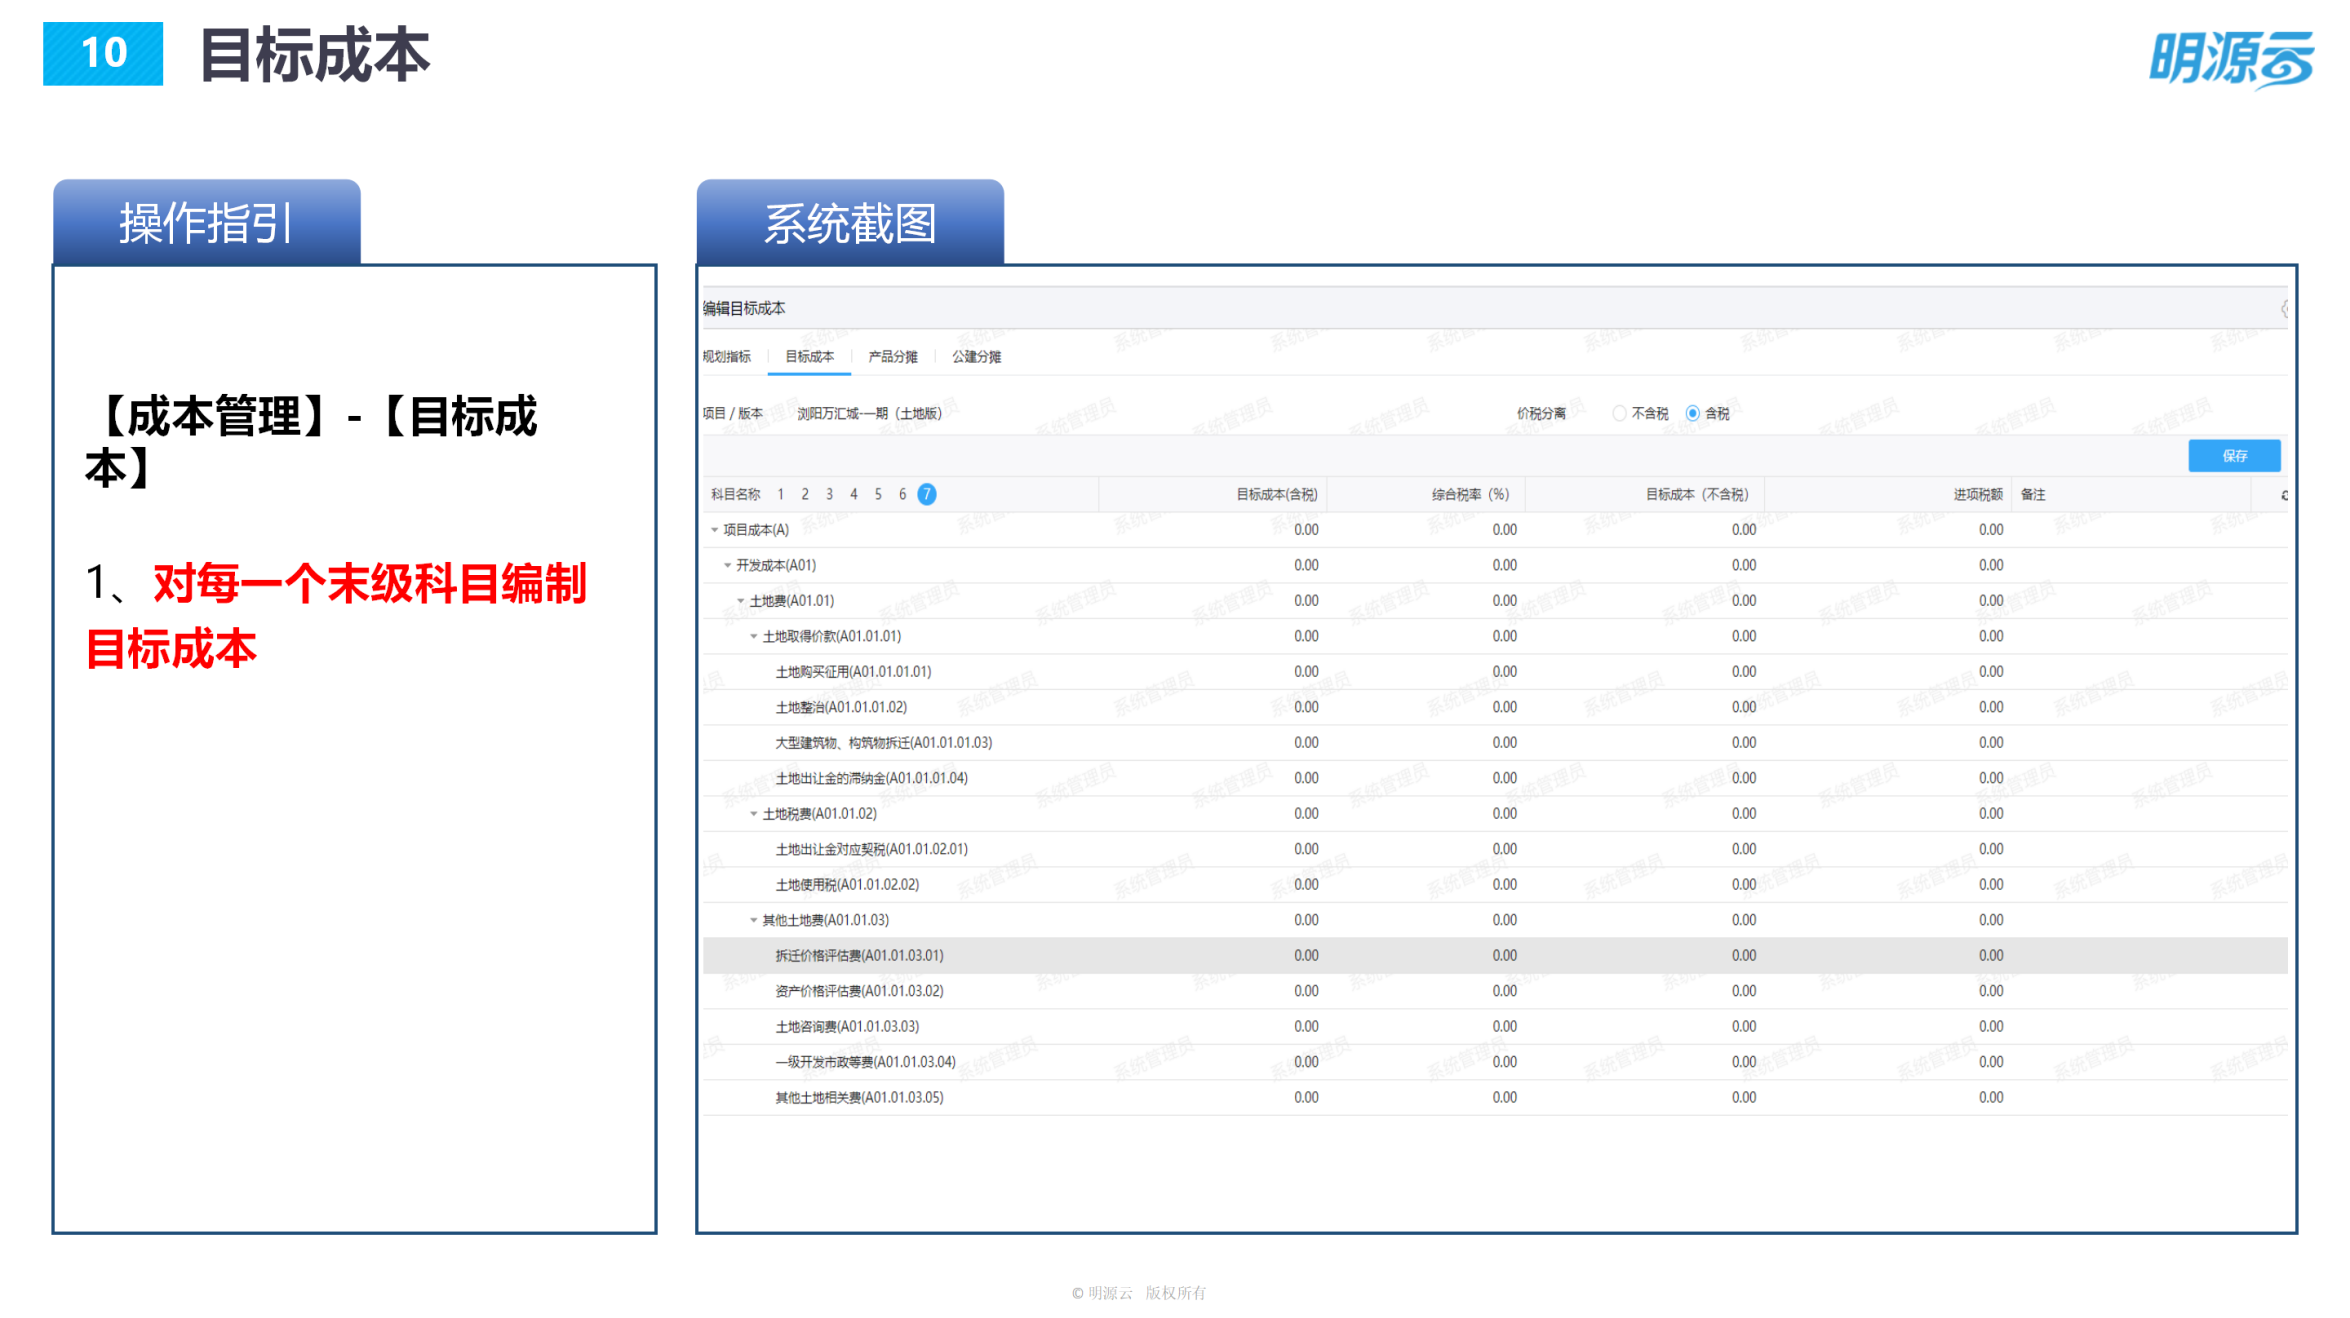
Task: Select level "7" circled button in column header
Action: (x=927, y=493)
